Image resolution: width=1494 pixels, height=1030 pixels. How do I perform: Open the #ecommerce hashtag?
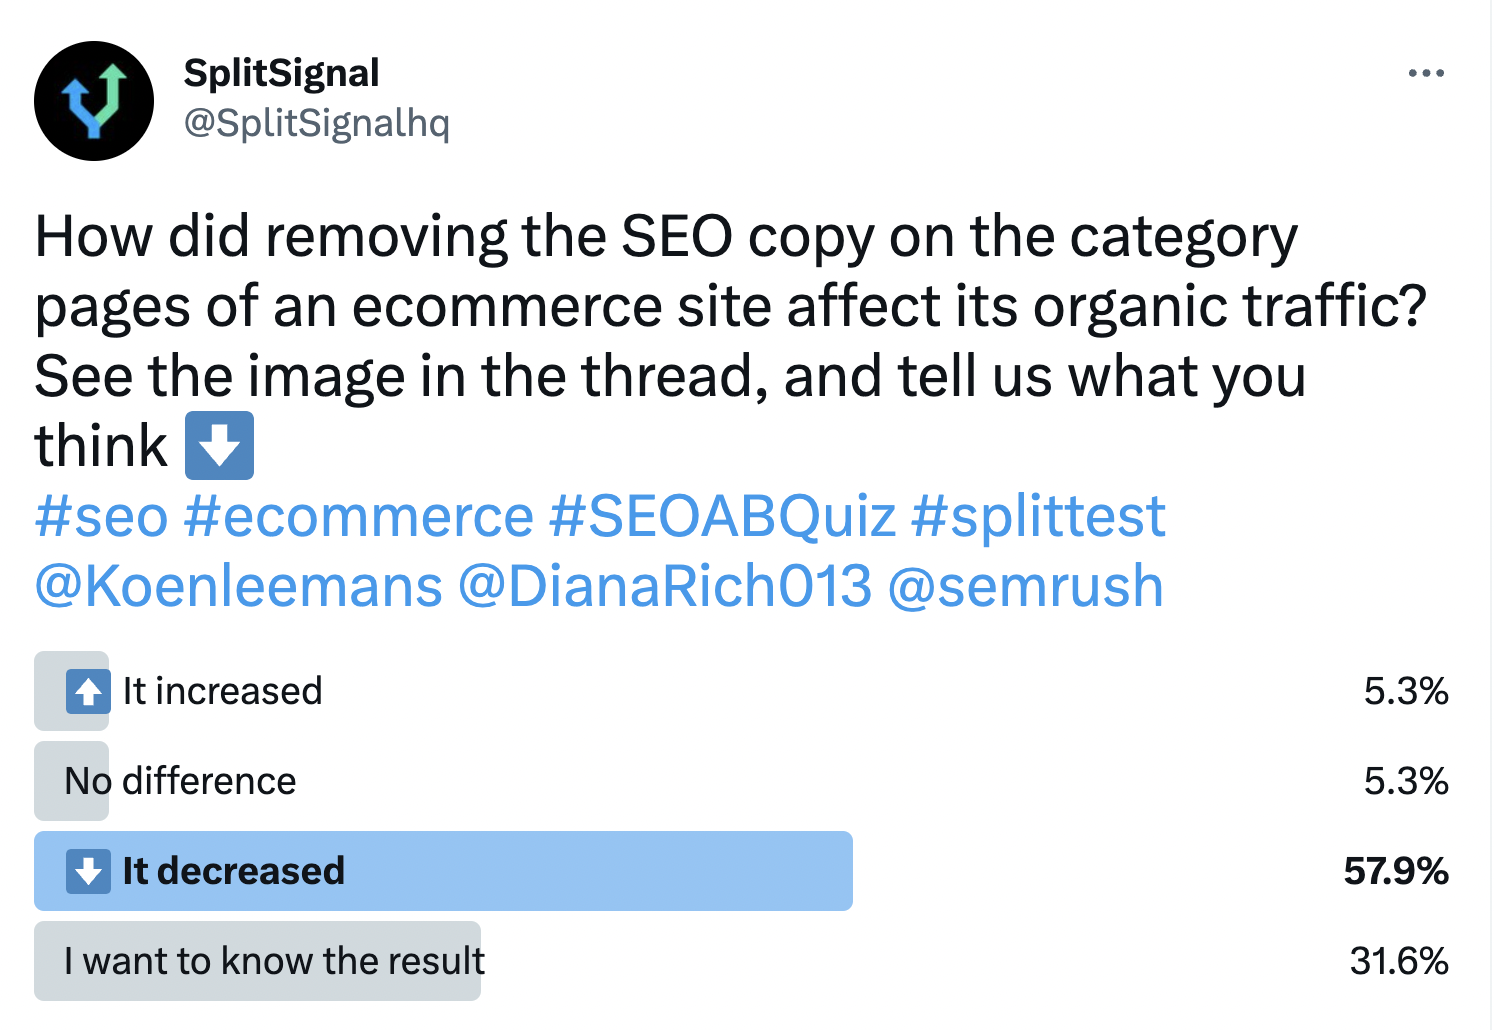coord(358,516)
